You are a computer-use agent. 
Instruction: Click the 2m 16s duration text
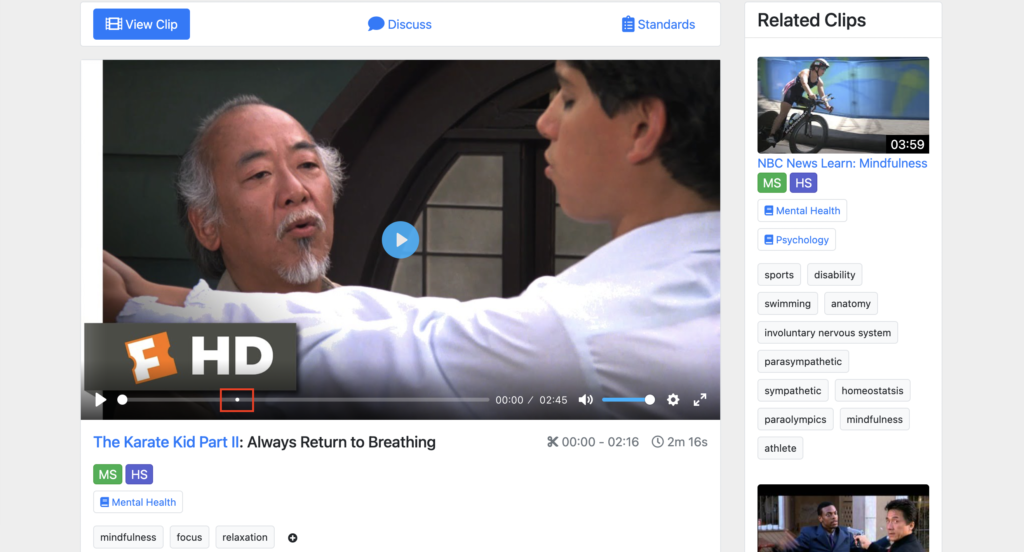click(x=680, y=442)
